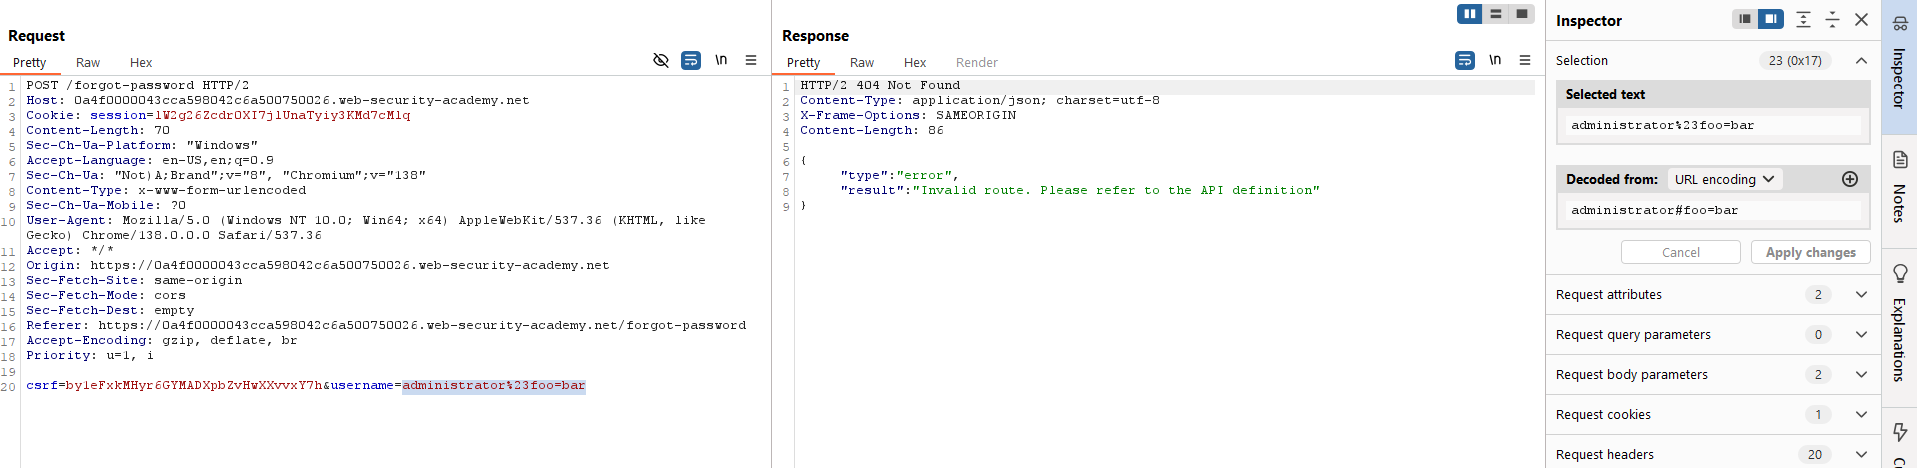Expand the Request body parameters section
Image resolution: width=1917 pixels, height=468 pixels.
click(x=1861, y=375)
